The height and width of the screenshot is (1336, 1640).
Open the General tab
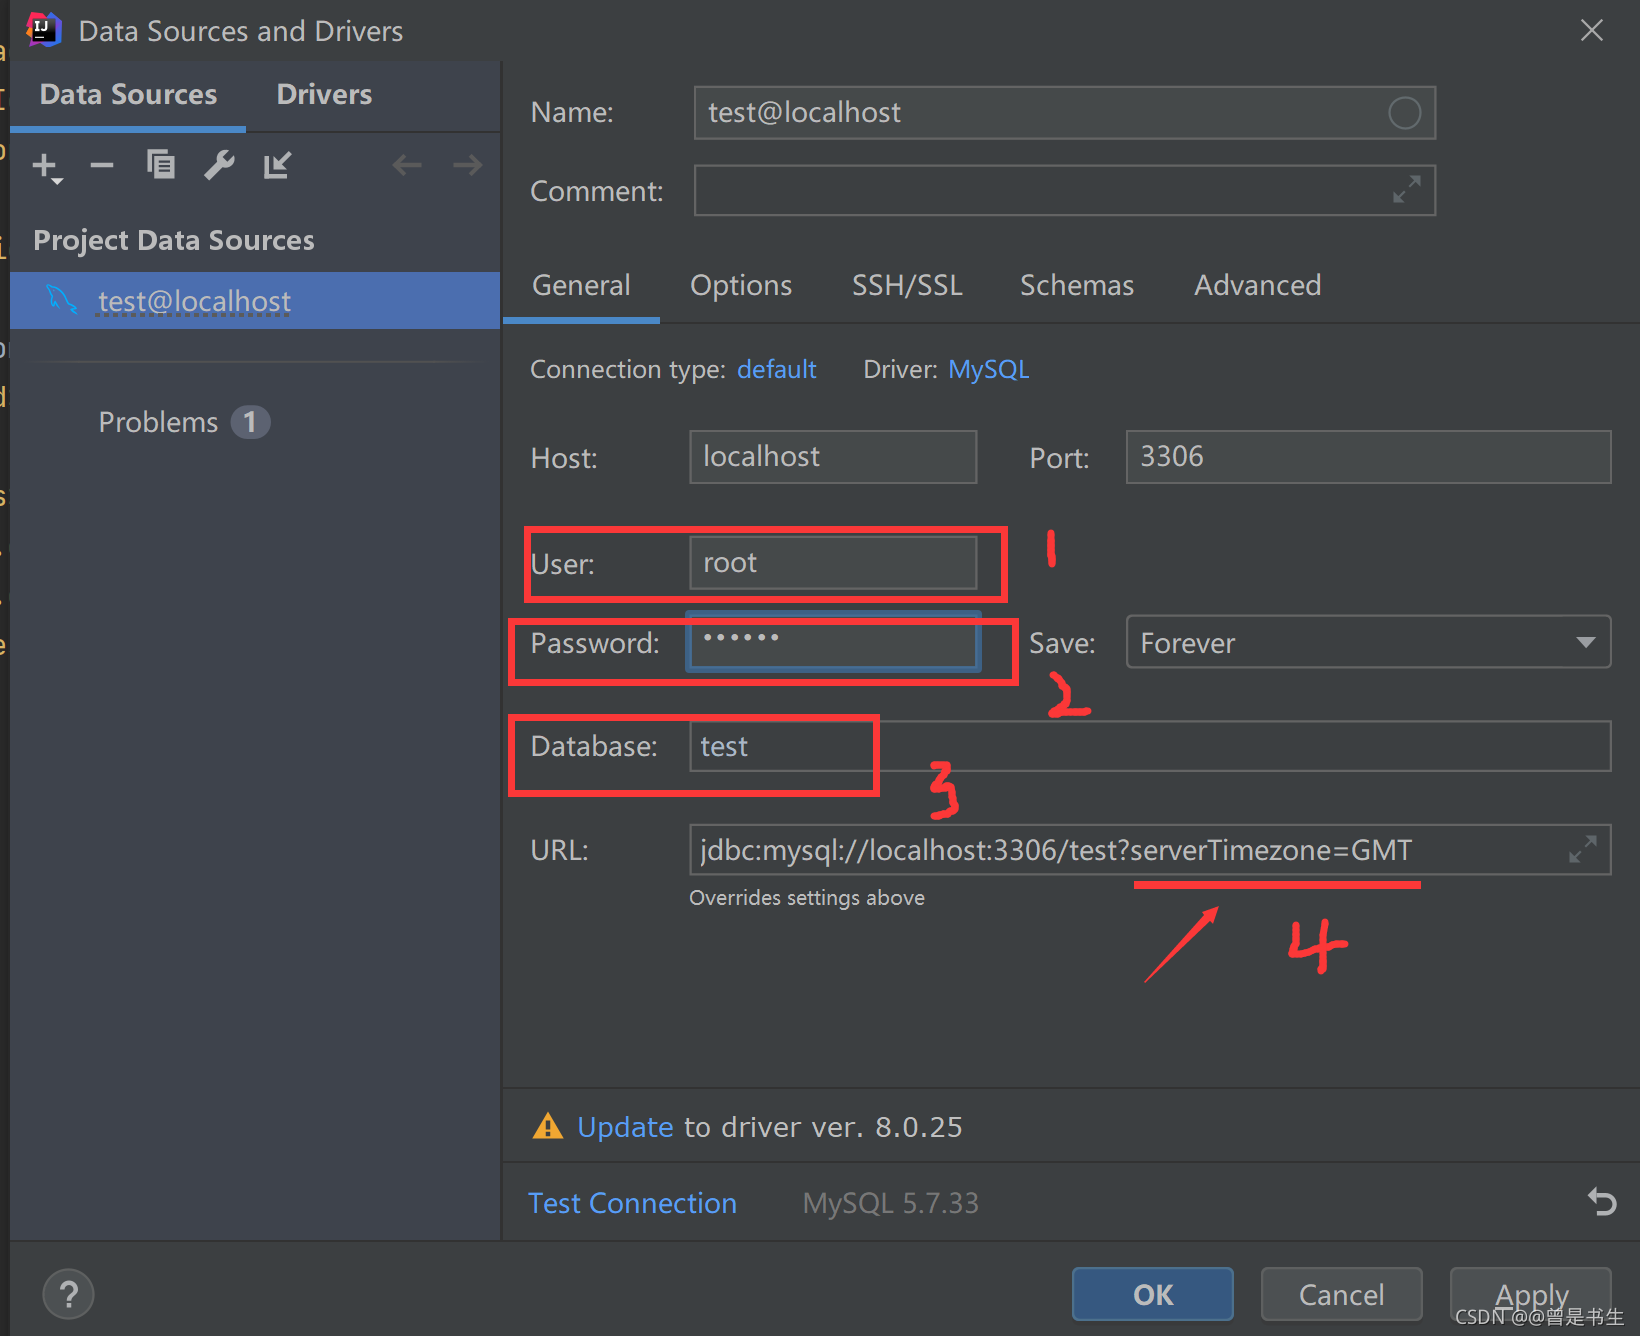pyautogui.click(x=581, y=286)
